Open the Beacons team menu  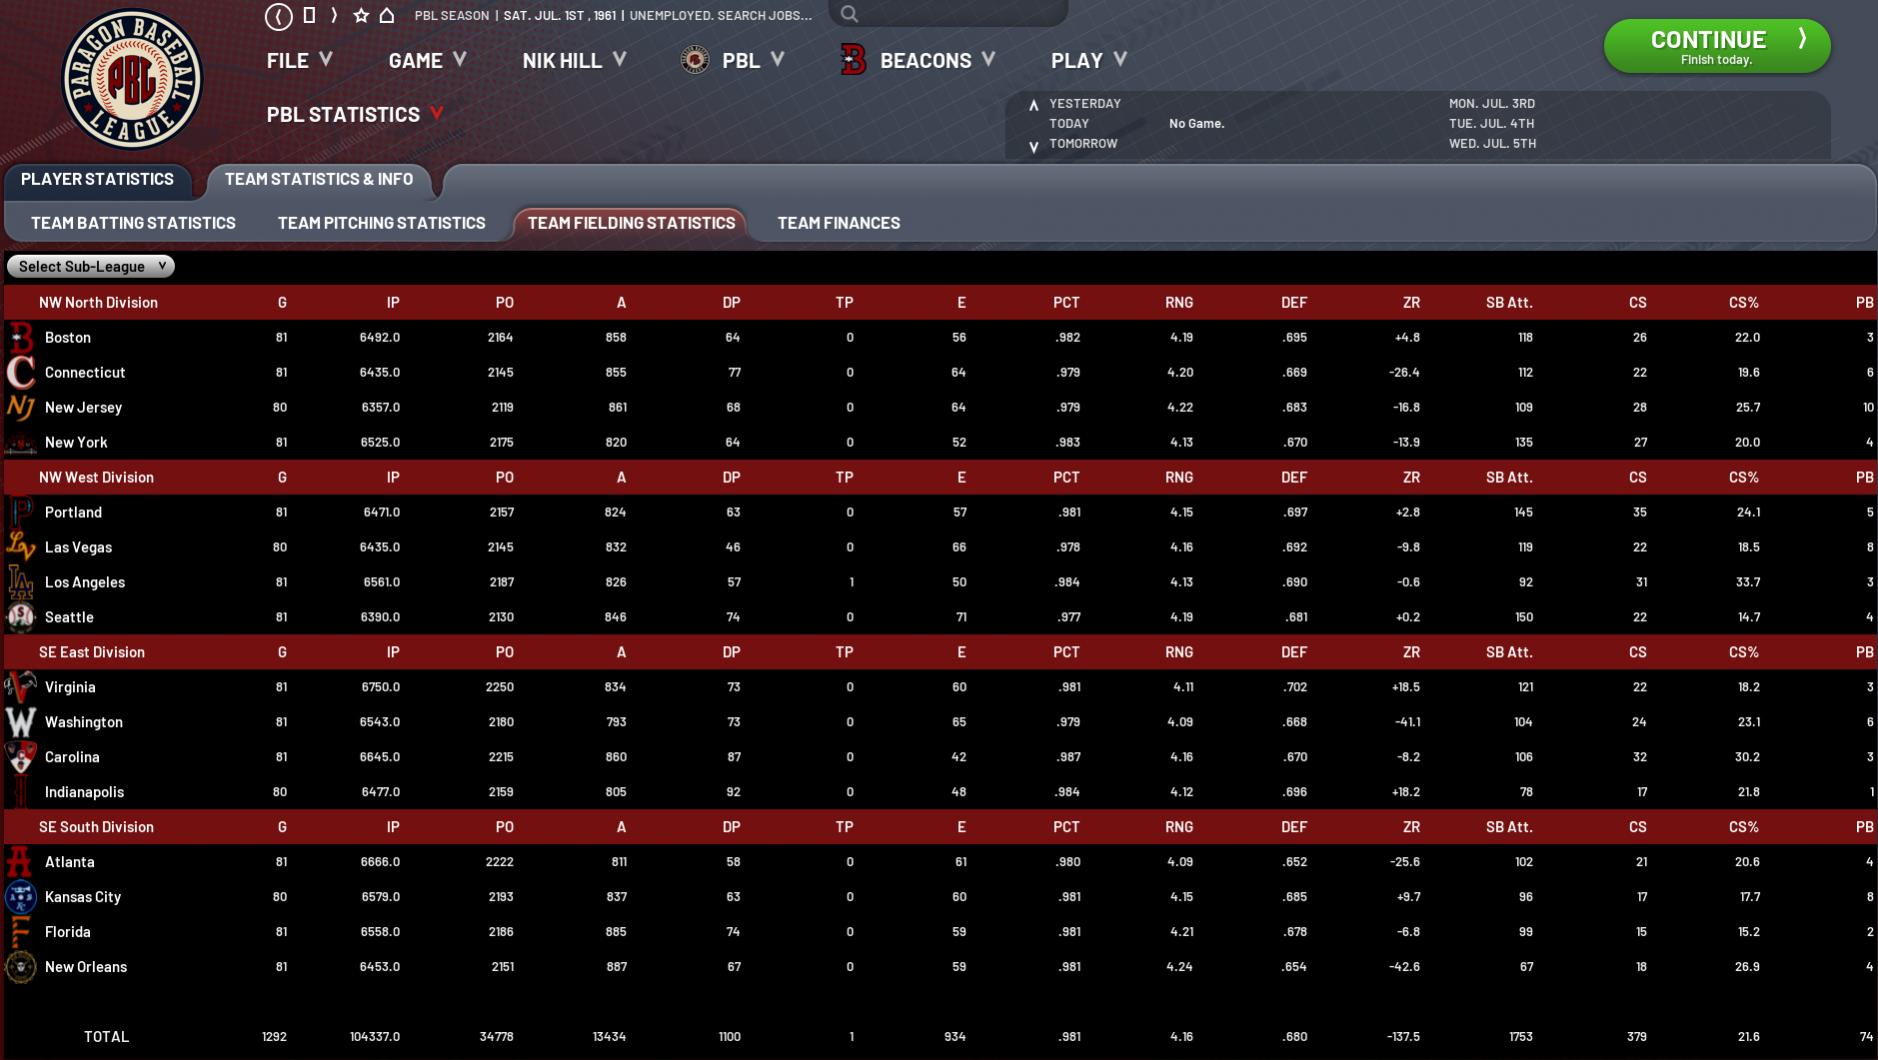924,61
